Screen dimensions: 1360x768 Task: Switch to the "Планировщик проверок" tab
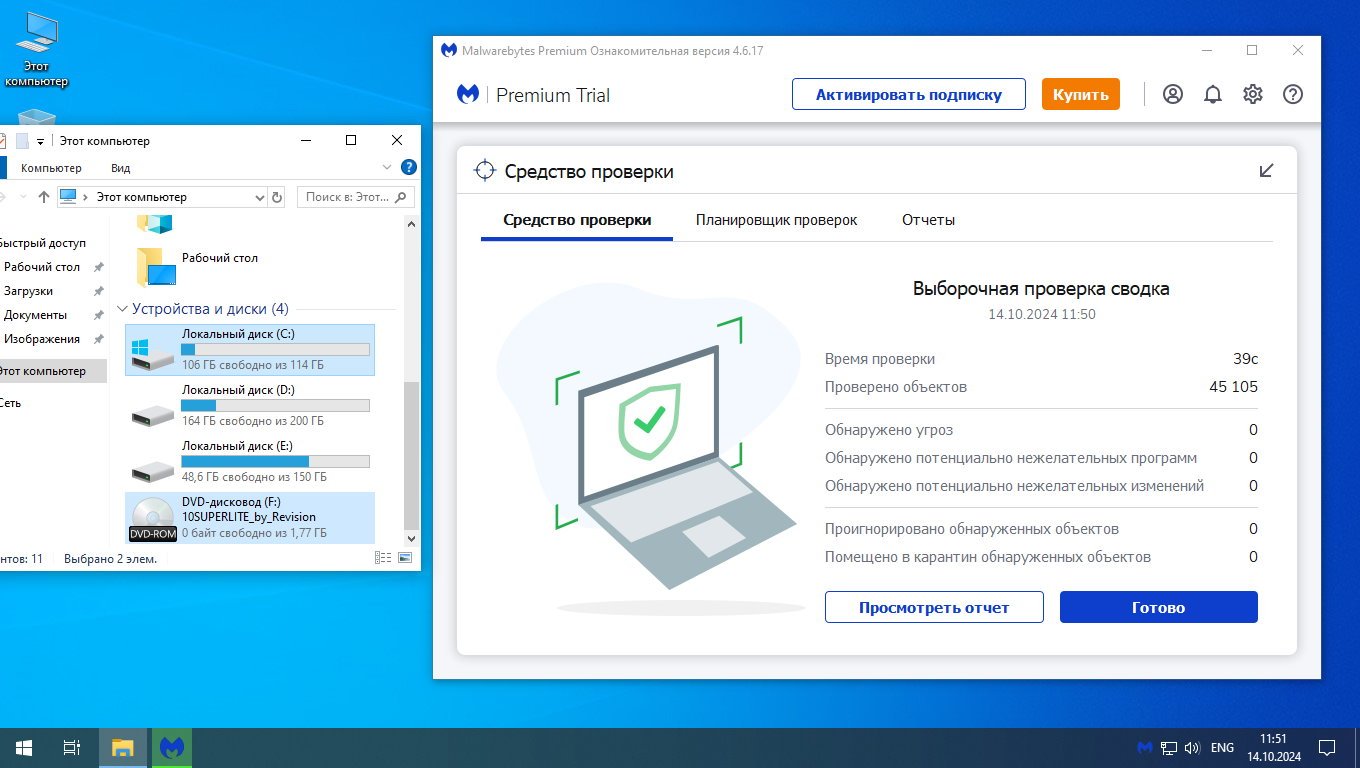(776, 220)
